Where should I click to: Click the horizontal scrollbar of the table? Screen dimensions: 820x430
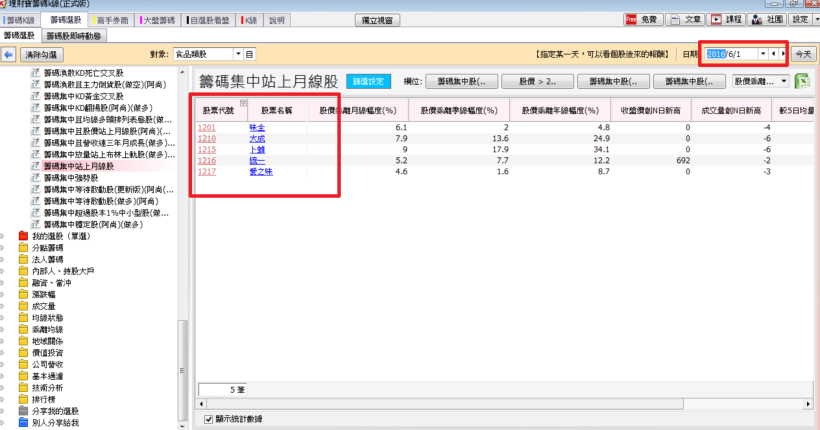pos(445,404)
